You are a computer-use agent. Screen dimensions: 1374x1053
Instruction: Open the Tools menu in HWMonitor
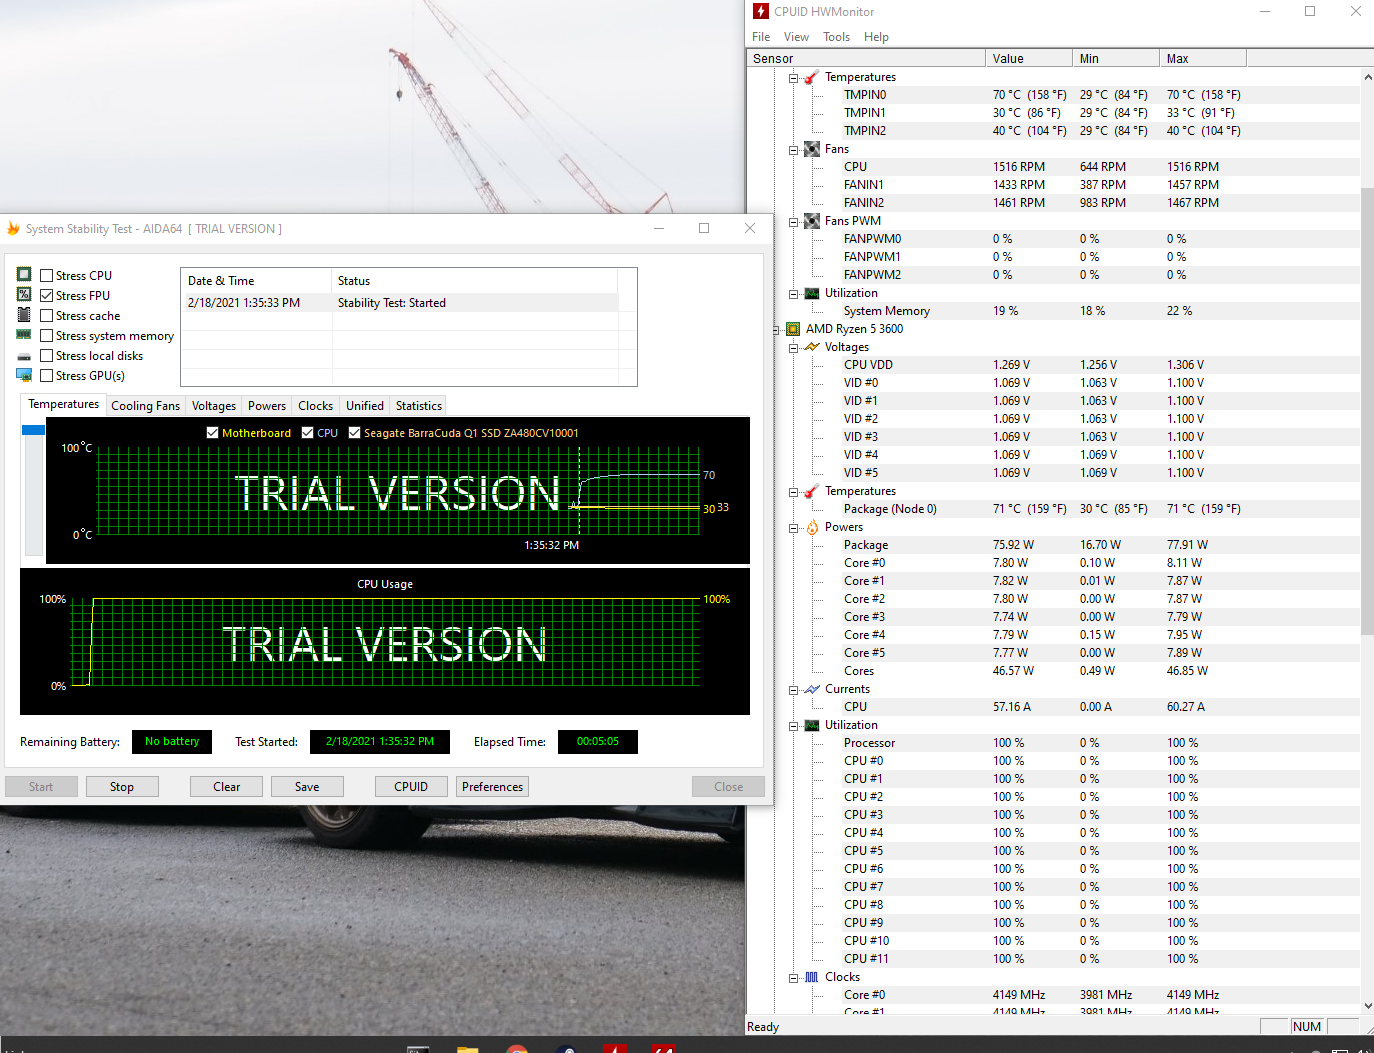836,37
